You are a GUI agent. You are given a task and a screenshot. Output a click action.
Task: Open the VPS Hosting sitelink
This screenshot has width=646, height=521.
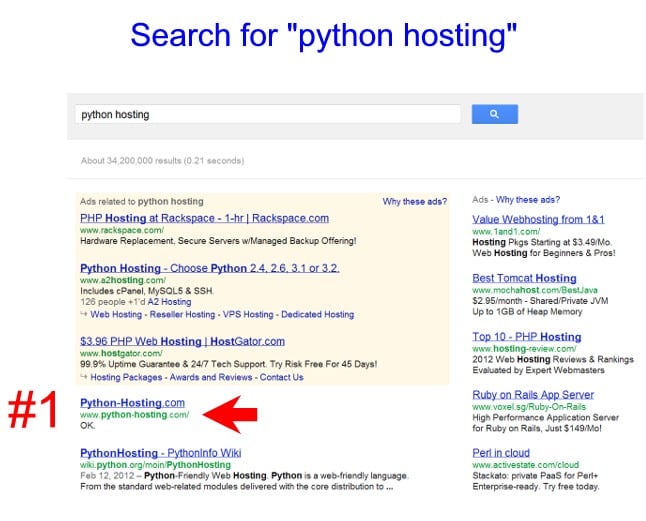(x=248, y=315)
